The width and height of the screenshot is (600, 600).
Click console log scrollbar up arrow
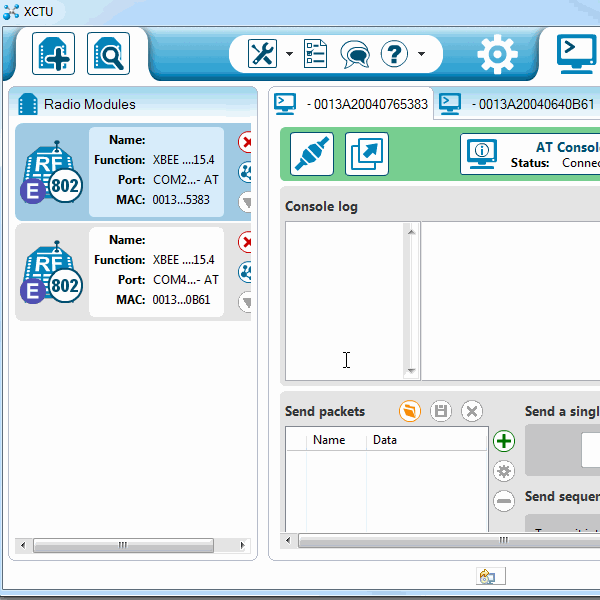[411, 232]
